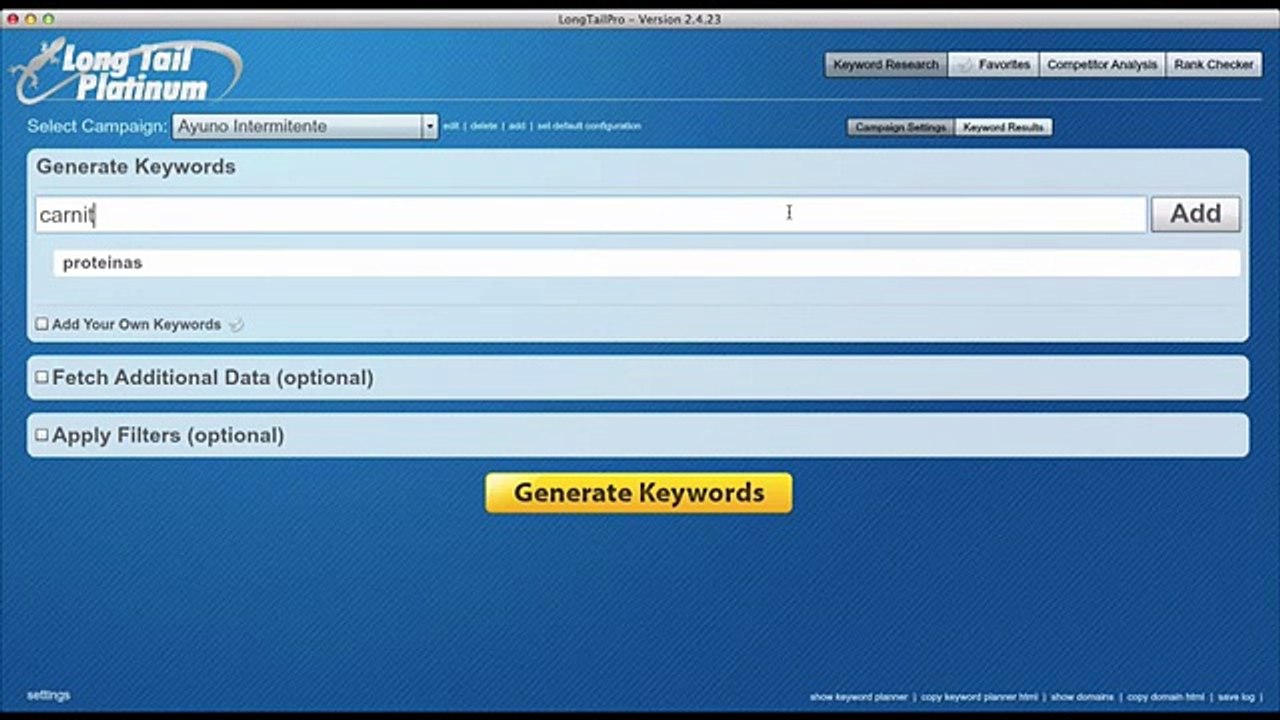Click the delete campaign link
The image size is (1280, 720).
click(484, 126)
